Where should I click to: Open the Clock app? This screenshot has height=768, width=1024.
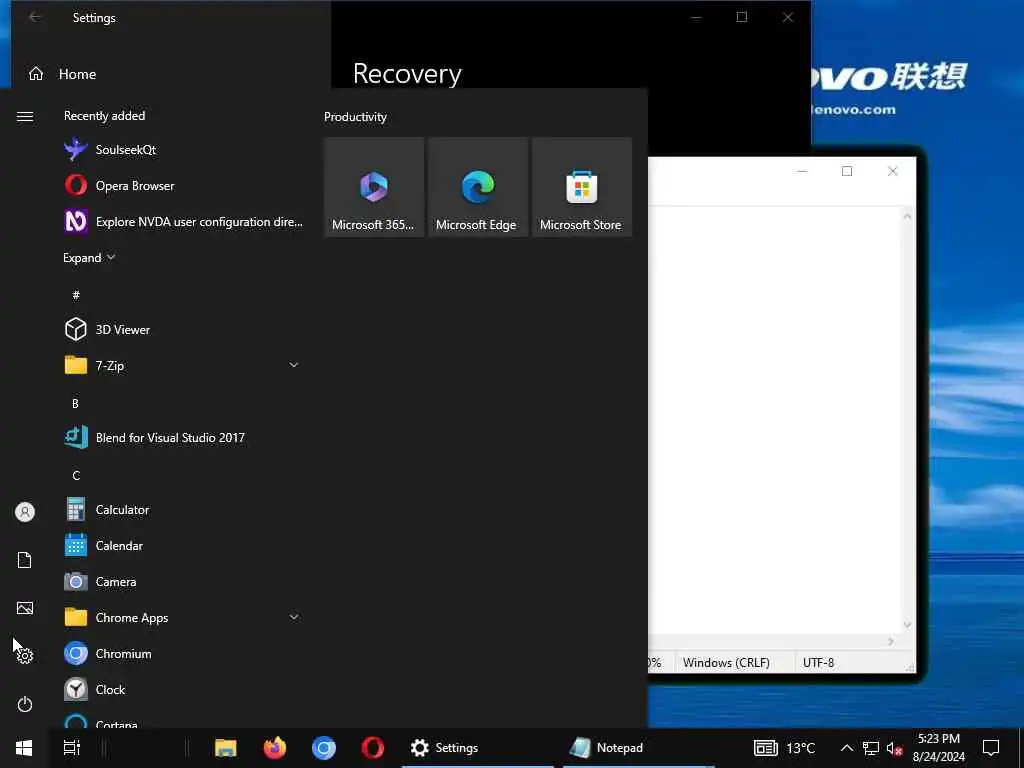(x=183, y=689)
